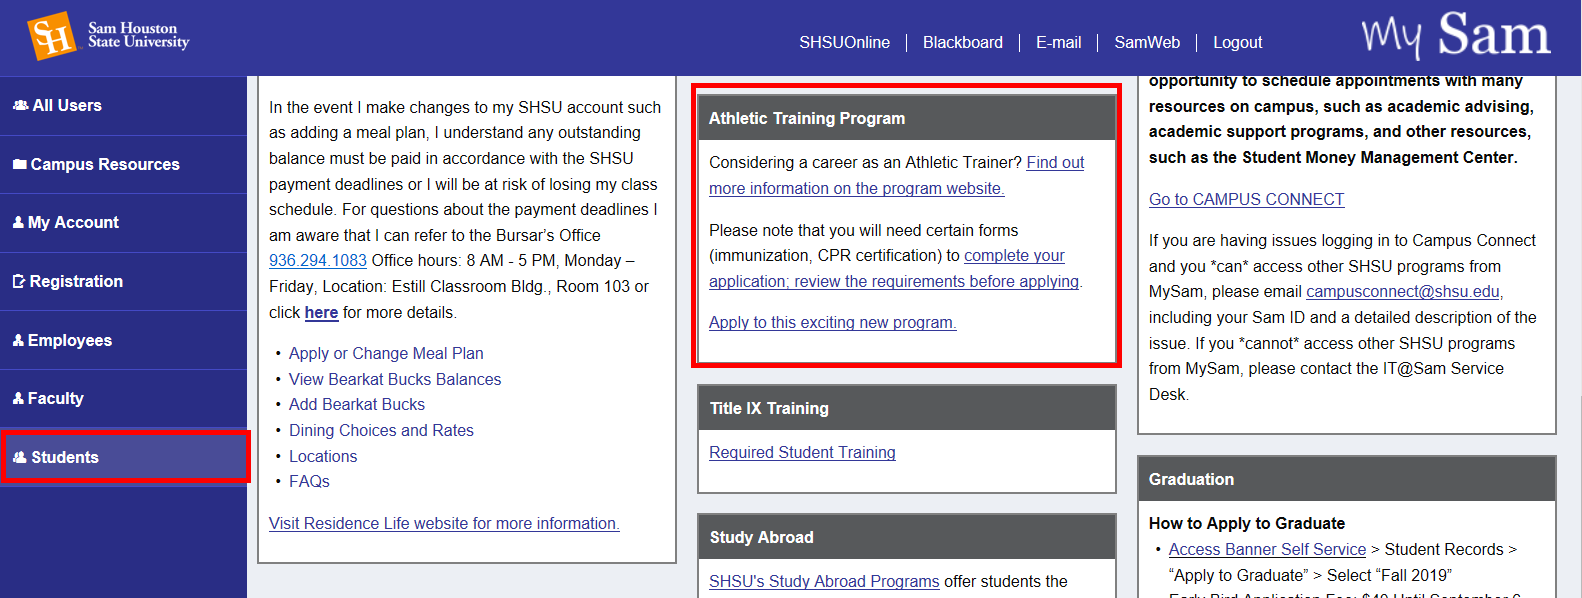Viewport: 1582px width, 598px height.
Task: Click Logout in the top navigation
Action: (1238, 42)
